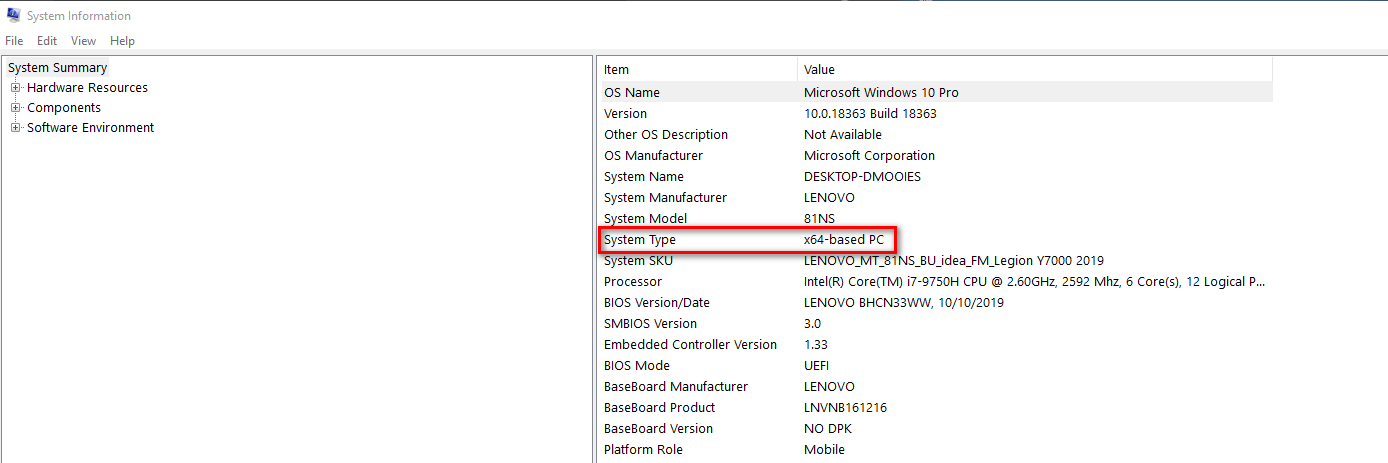1388x463 pixels.
Task: Select the Software Environment label
Action: (x=90, y=128)
